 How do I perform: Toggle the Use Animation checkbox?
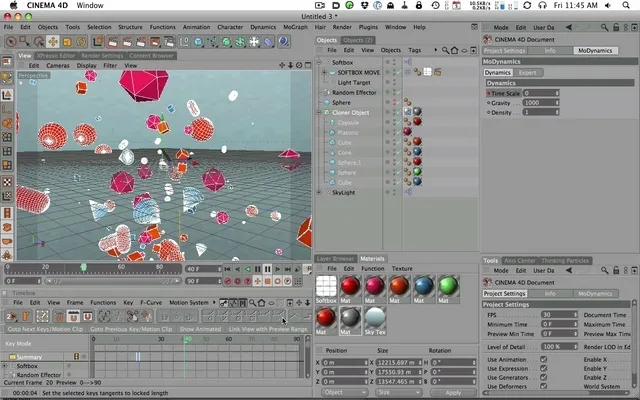click(x=543, y=359)
